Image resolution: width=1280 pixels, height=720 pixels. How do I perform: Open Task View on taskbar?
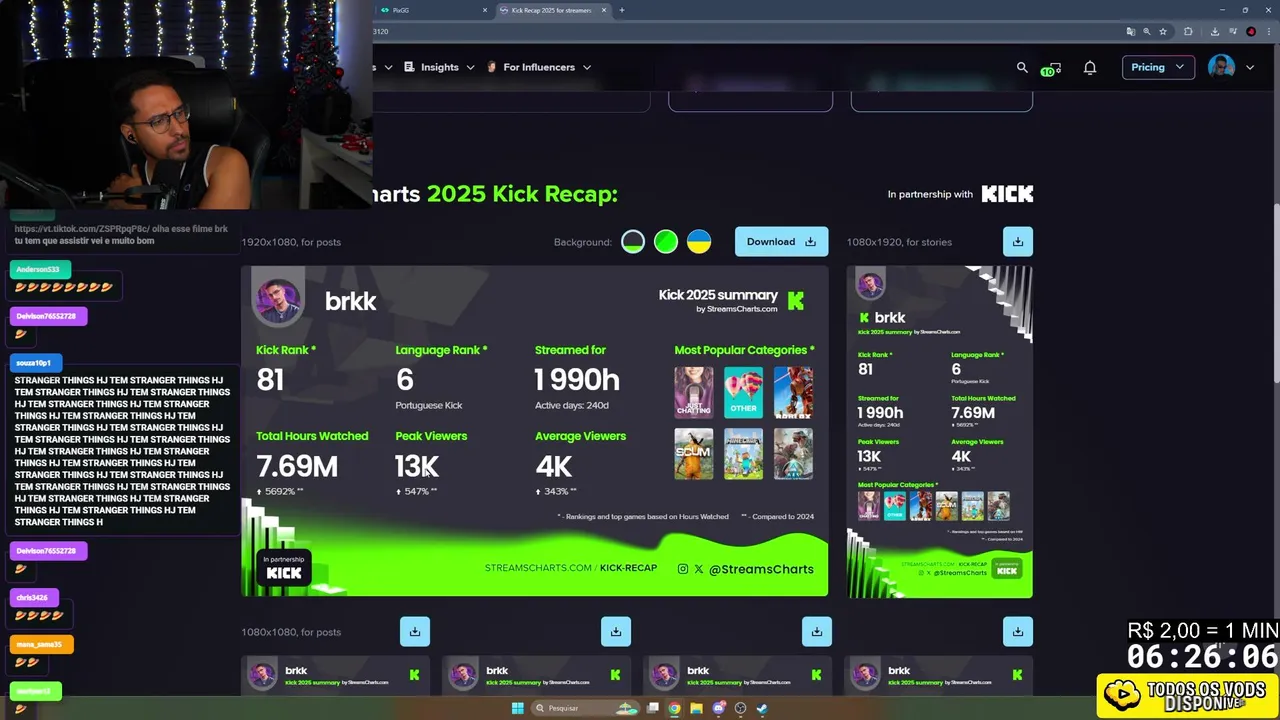click(652, 708)
